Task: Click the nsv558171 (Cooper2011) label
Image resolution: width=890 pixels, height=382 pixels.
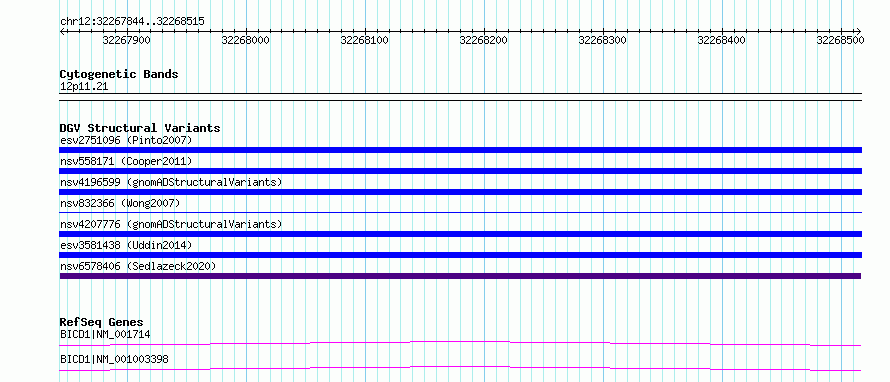Action: coord(126,161)
